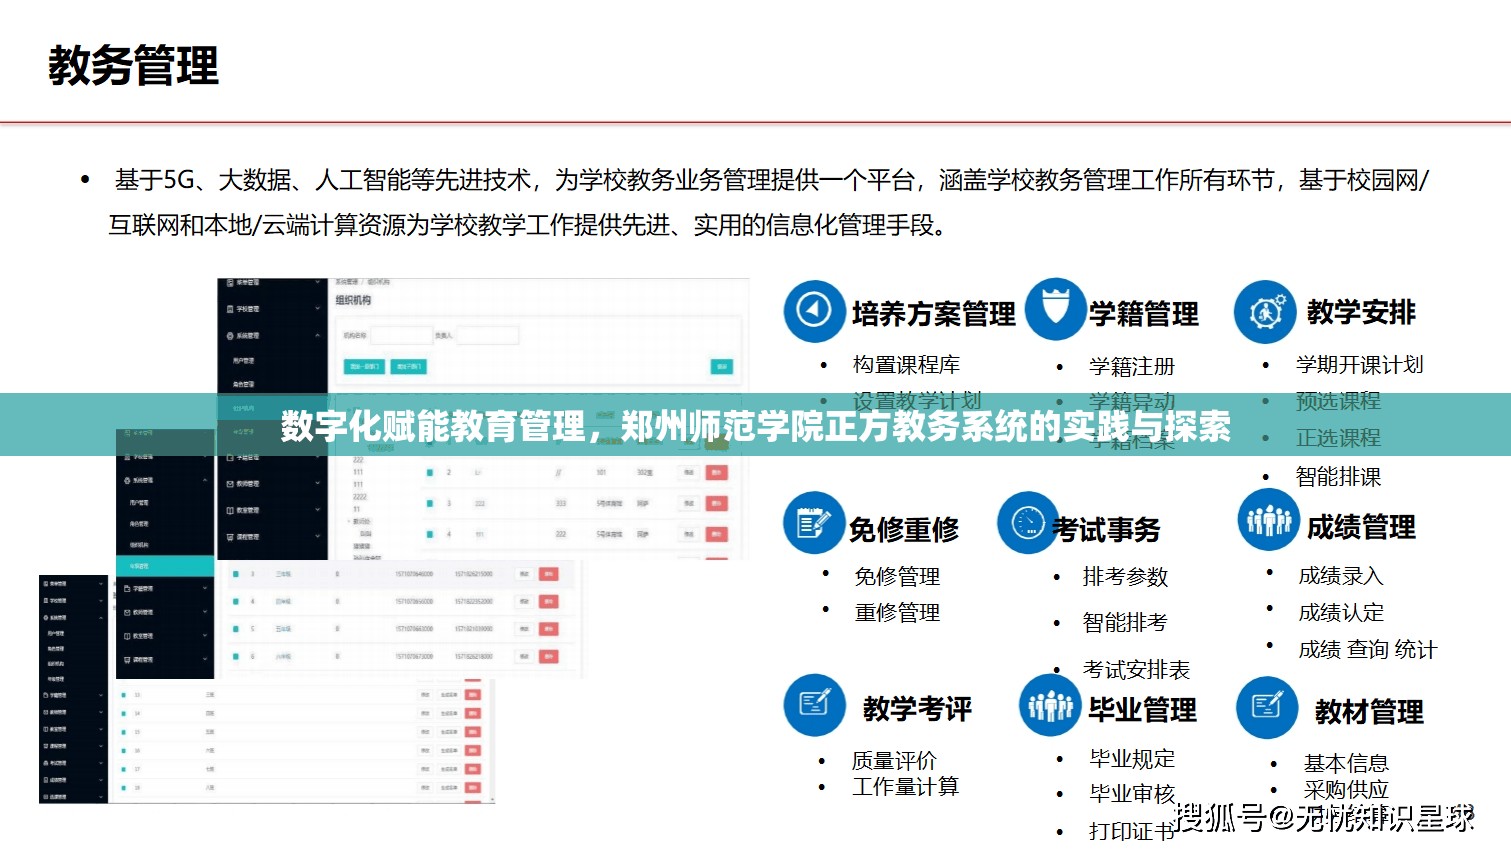Click the 排考参数 bullet
The width and height of the screenshot is (1511, 850).
pyautogui.click(x=1125, y=577)
